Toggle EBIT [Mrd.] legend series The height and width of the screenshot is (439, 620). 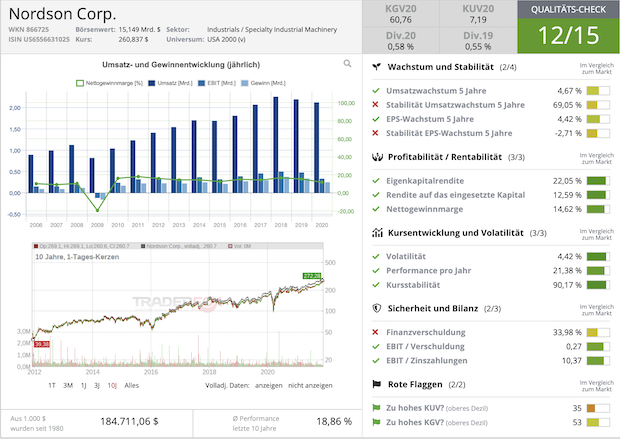(217, 83)
